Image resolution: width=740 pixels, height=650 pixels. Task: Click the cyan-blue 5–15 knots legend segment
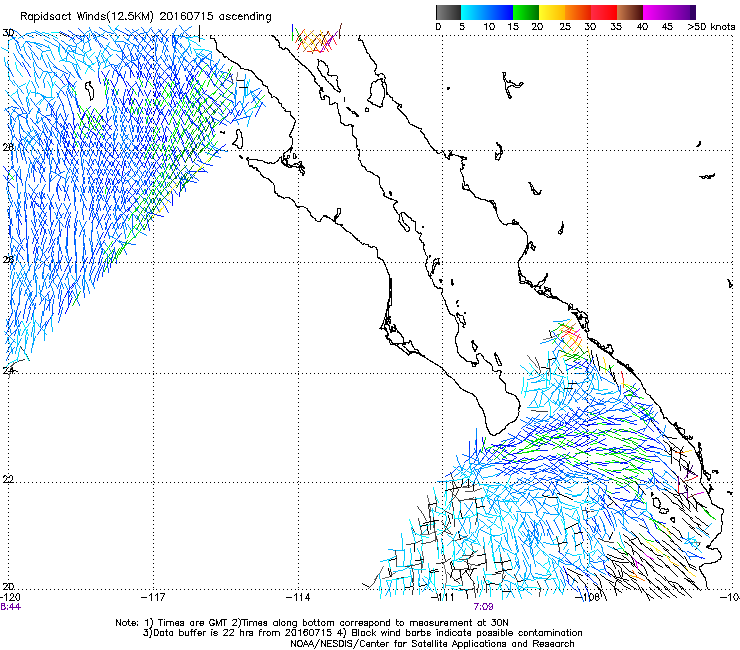(x=487, y=12)
